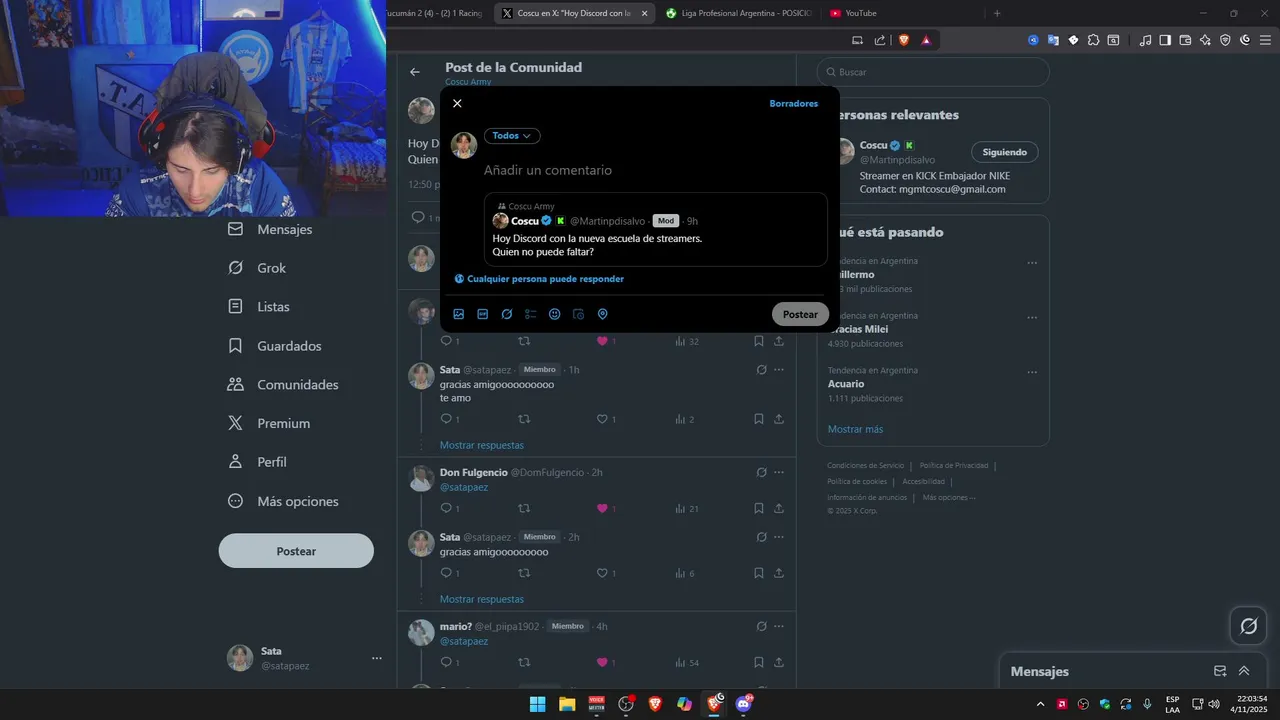Click Grok icon on mario?'s reply
The image size is (1280, 720).
[761, 626]
